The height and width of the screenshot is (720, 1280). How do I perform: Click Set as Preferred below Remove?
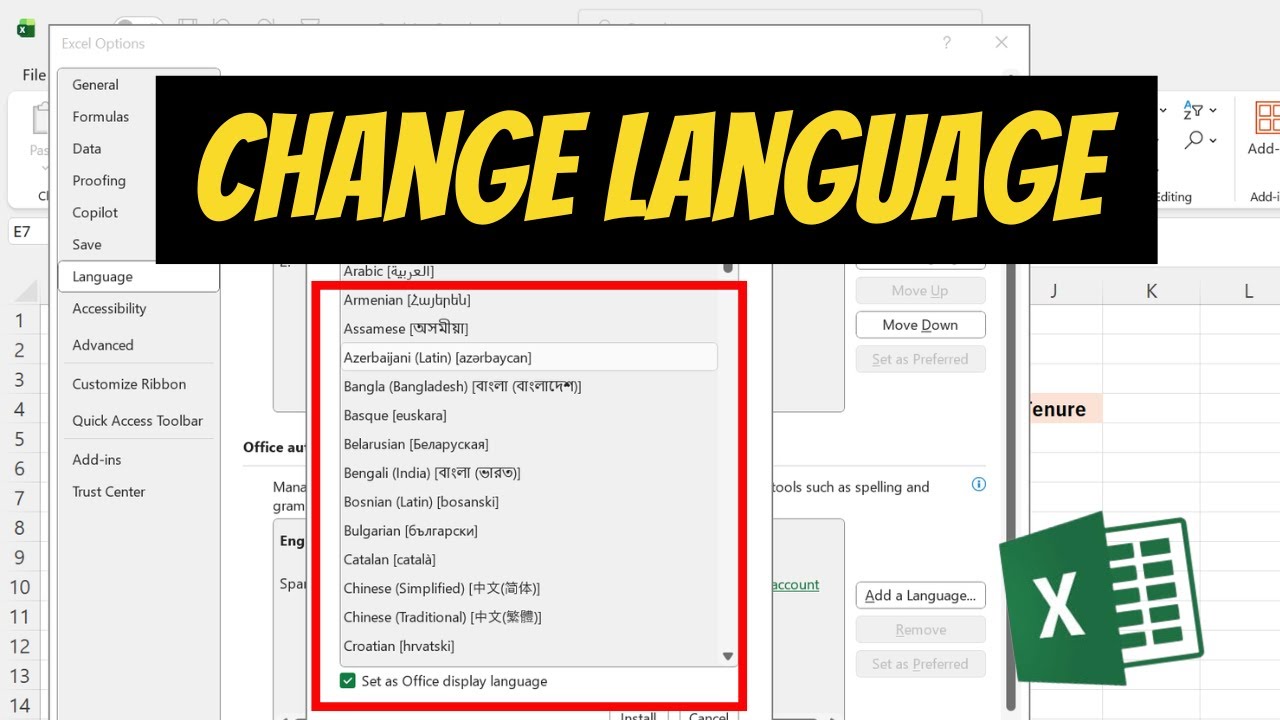920,664
